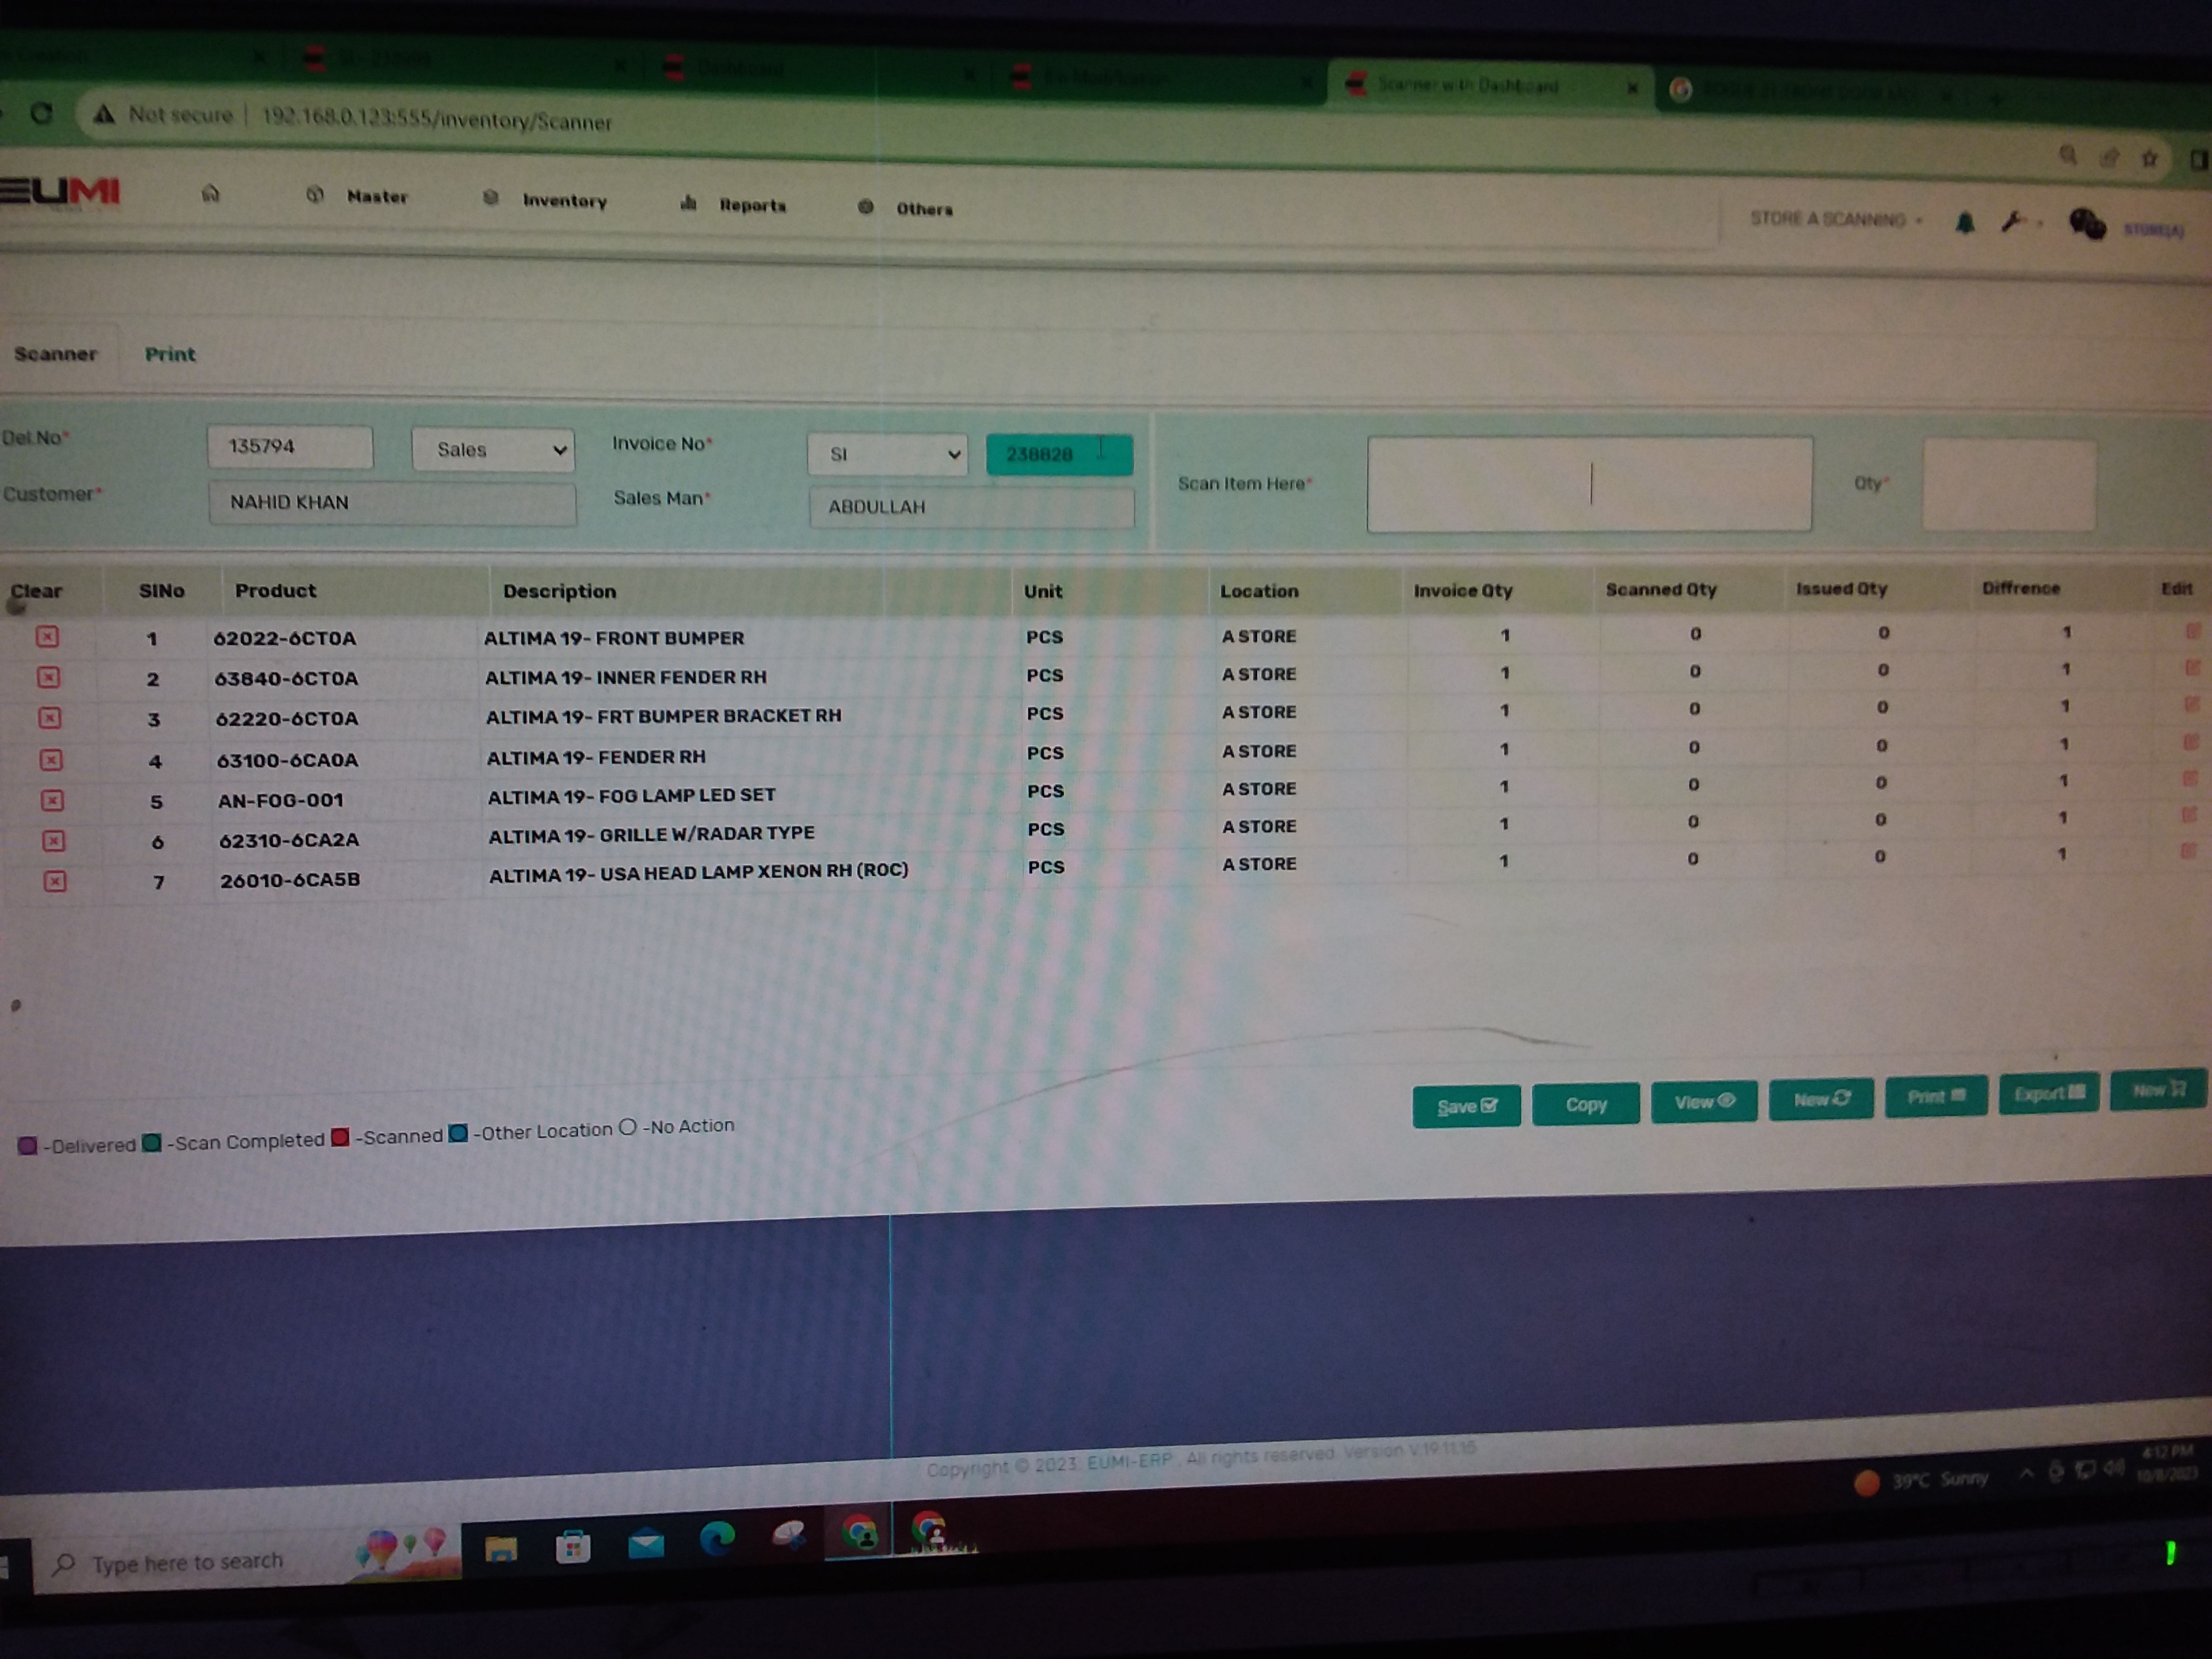
Task: Click the Diffrence column header
Action: [x=2020, y=588]
